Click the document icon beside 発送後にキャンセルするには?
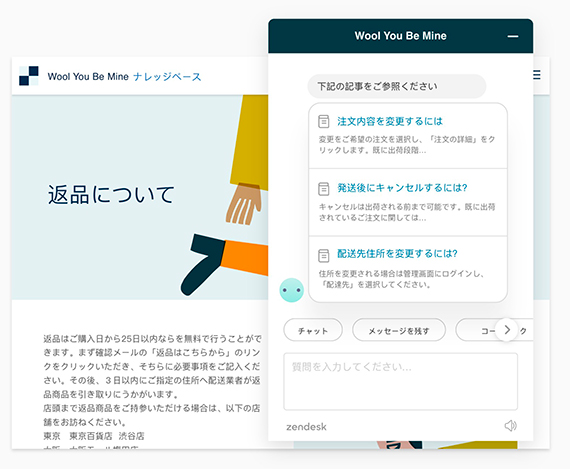570x469 pixels. 324,189
